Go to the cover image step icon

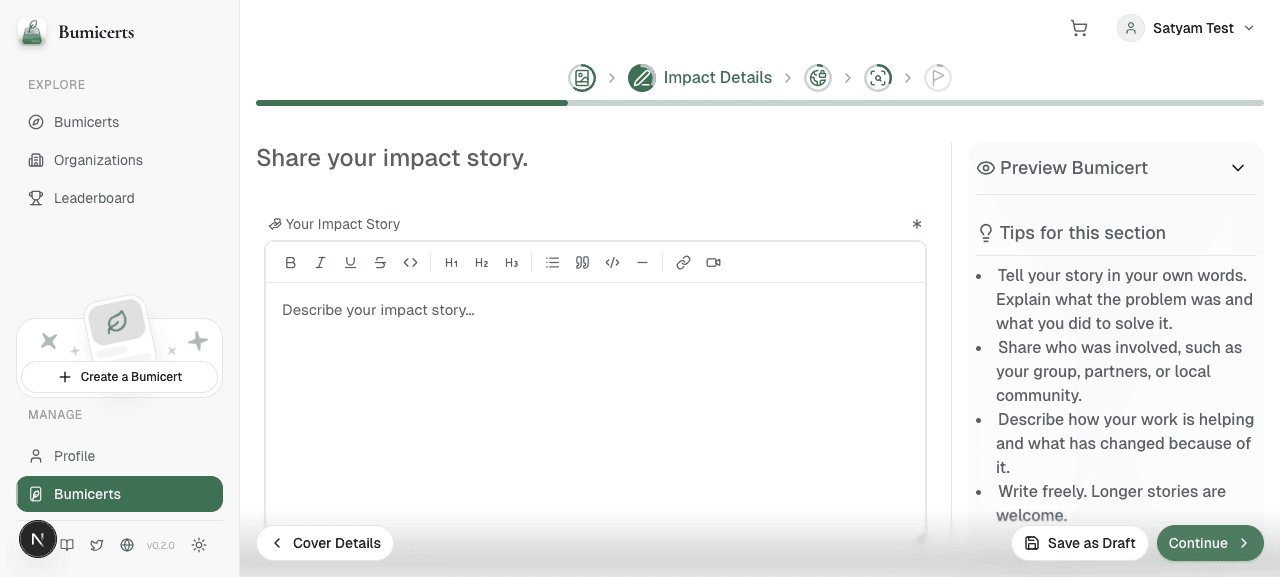click(x=582, y=78)
